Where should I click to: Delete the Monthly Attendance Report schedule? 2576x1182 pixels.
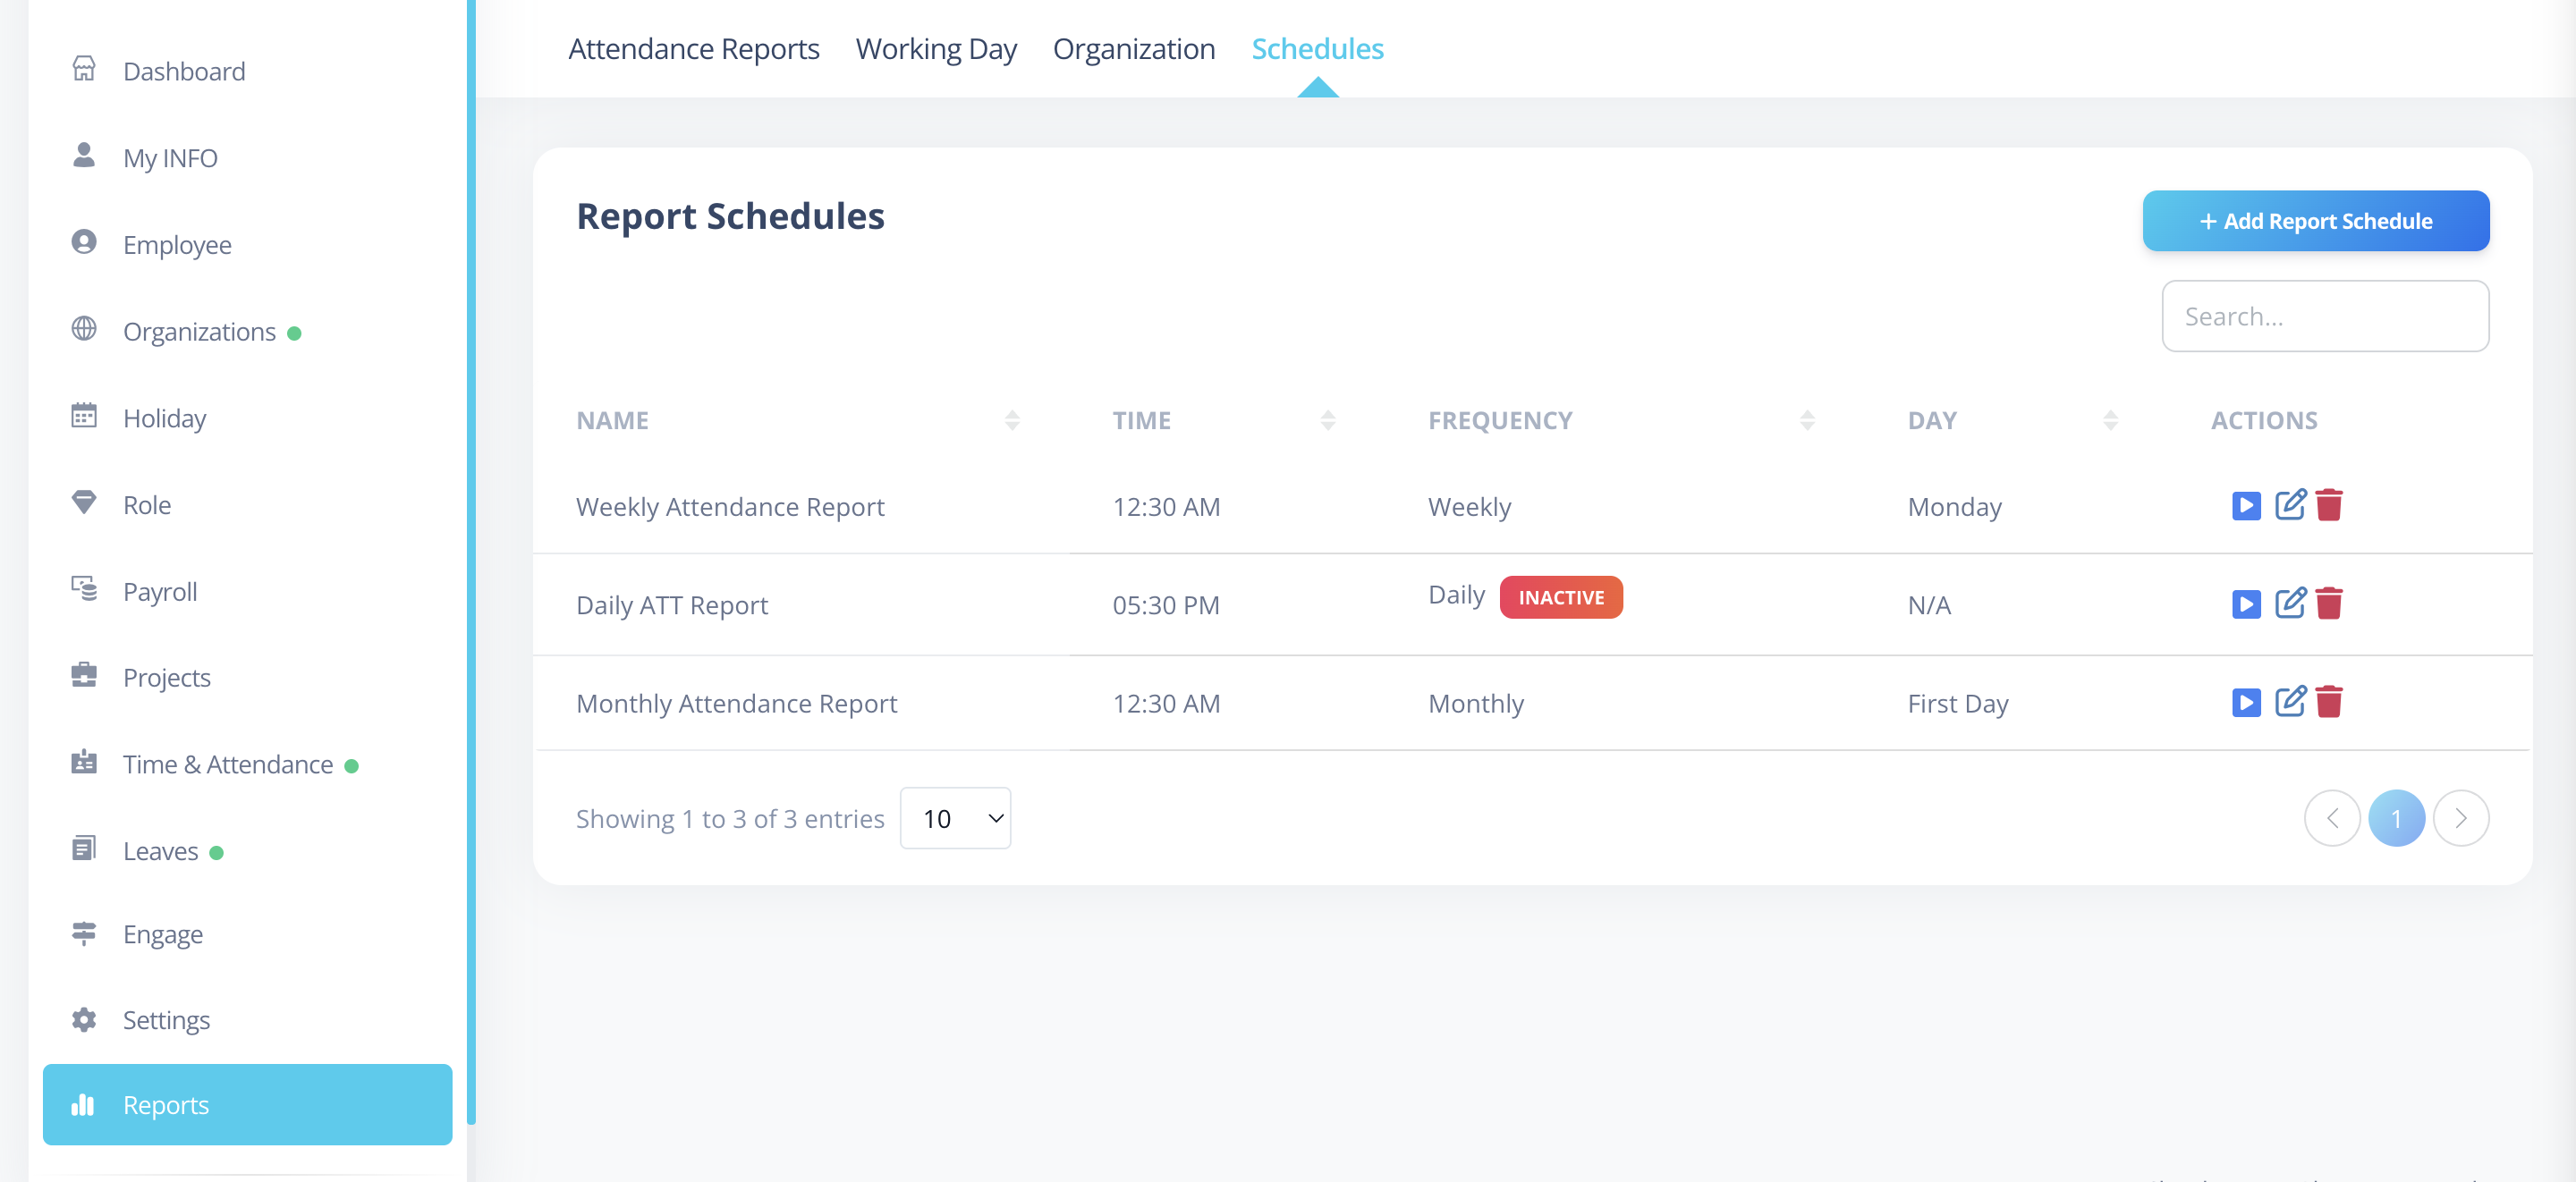(2328, 701)
